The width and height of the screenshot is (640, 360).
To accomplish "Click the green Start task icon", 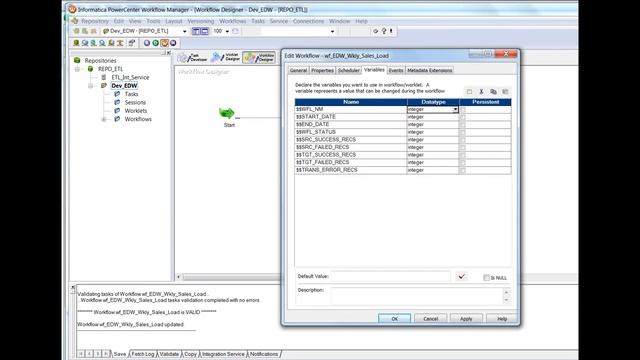I will (227, 113).
